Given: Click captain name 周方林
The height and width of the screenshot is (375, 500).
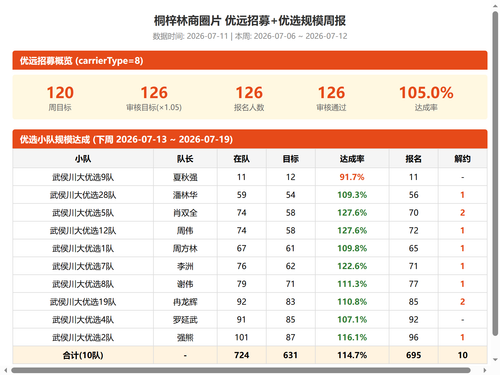Looking at the screenshot, I should (185, 248).
